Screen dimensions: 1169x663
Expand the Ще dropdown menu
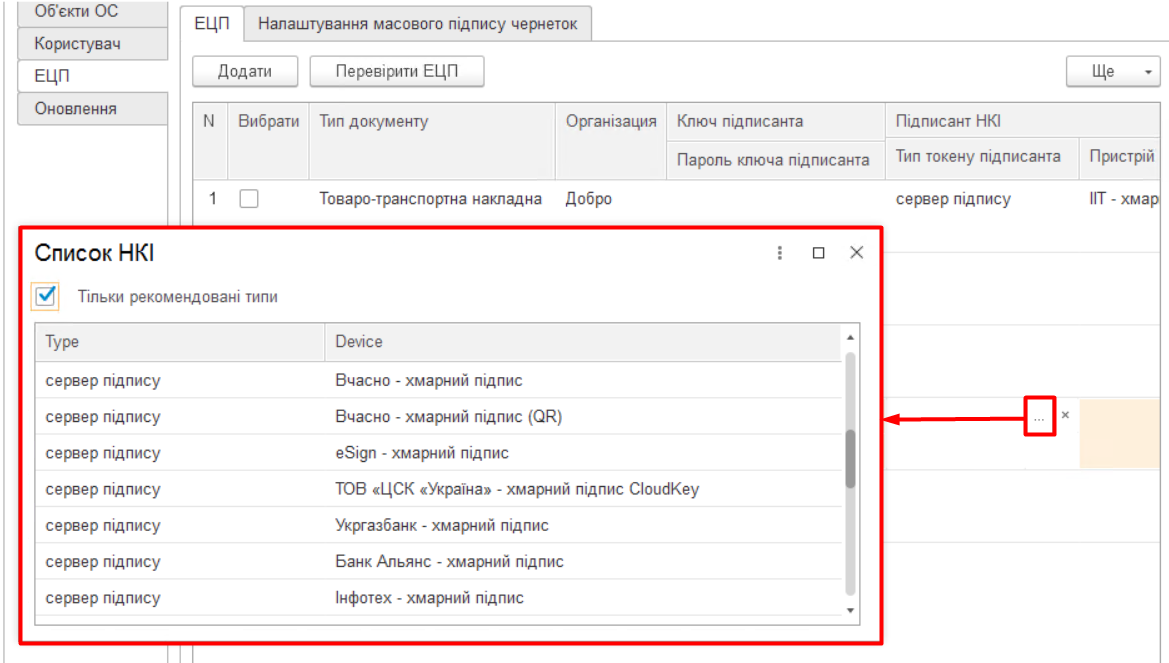tap(1113, 72)
